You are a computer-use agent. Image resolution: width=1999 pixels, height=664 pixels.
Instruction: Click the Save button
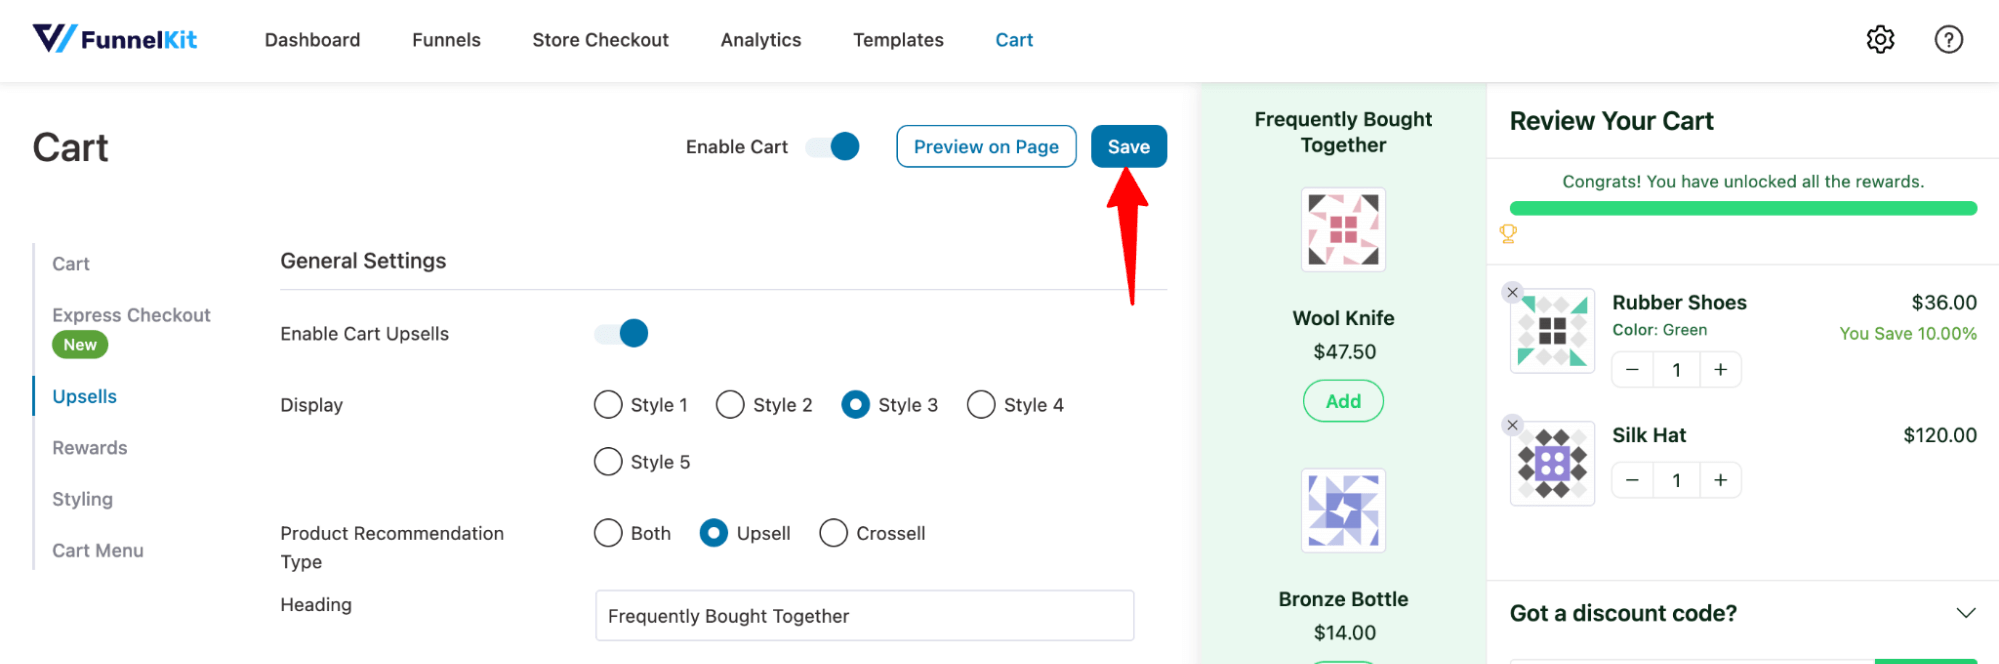1128,146
